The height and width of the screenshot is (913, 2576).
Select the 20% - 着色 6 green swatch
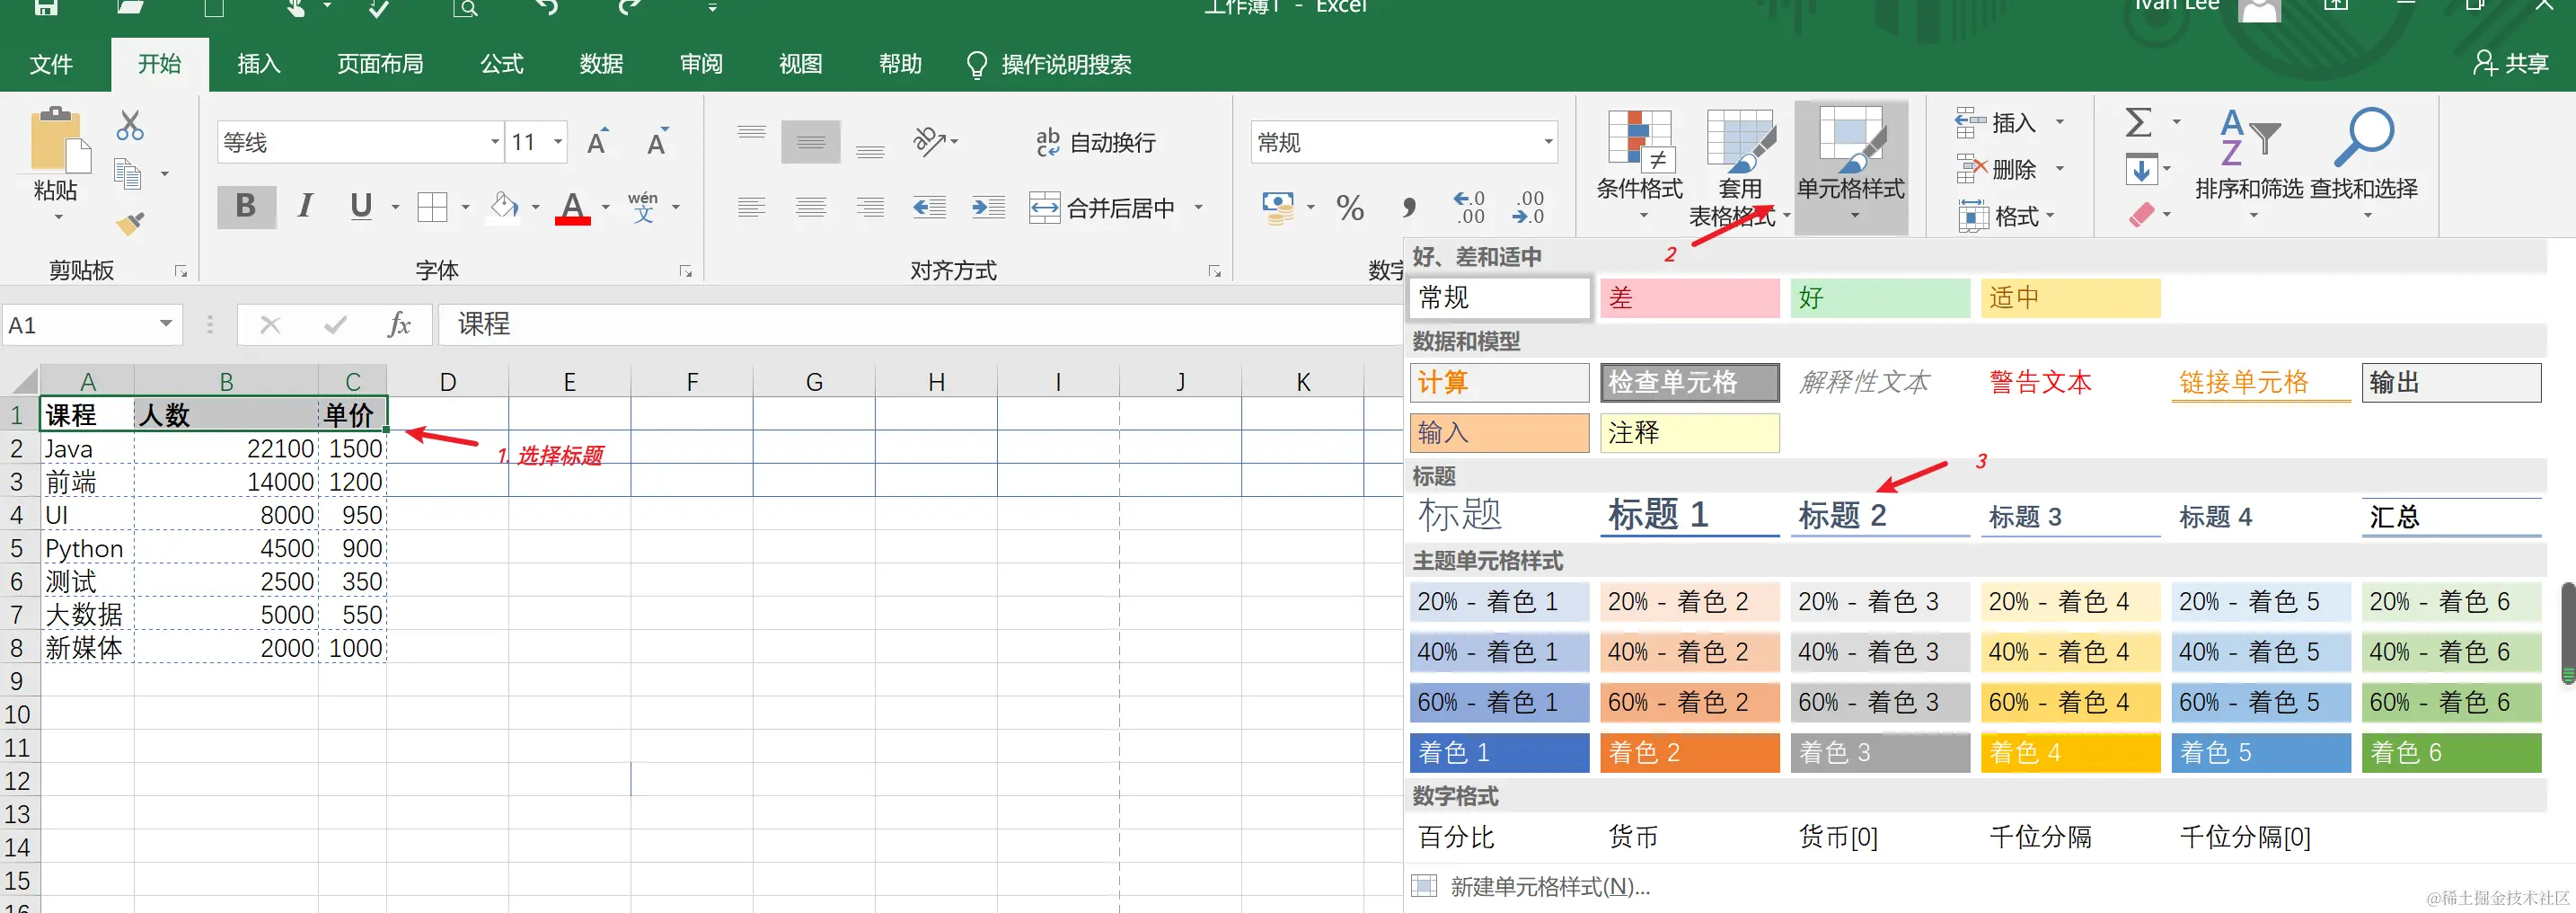(2451, 602)
